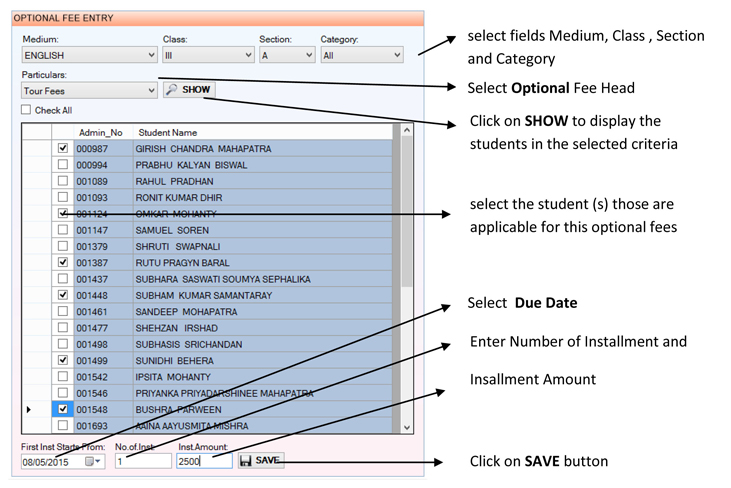Uncheck student 001499 Sunidhi Behera
Viewport: 731px width, 488px height.
pyautogui.click(x=62, y=360)
